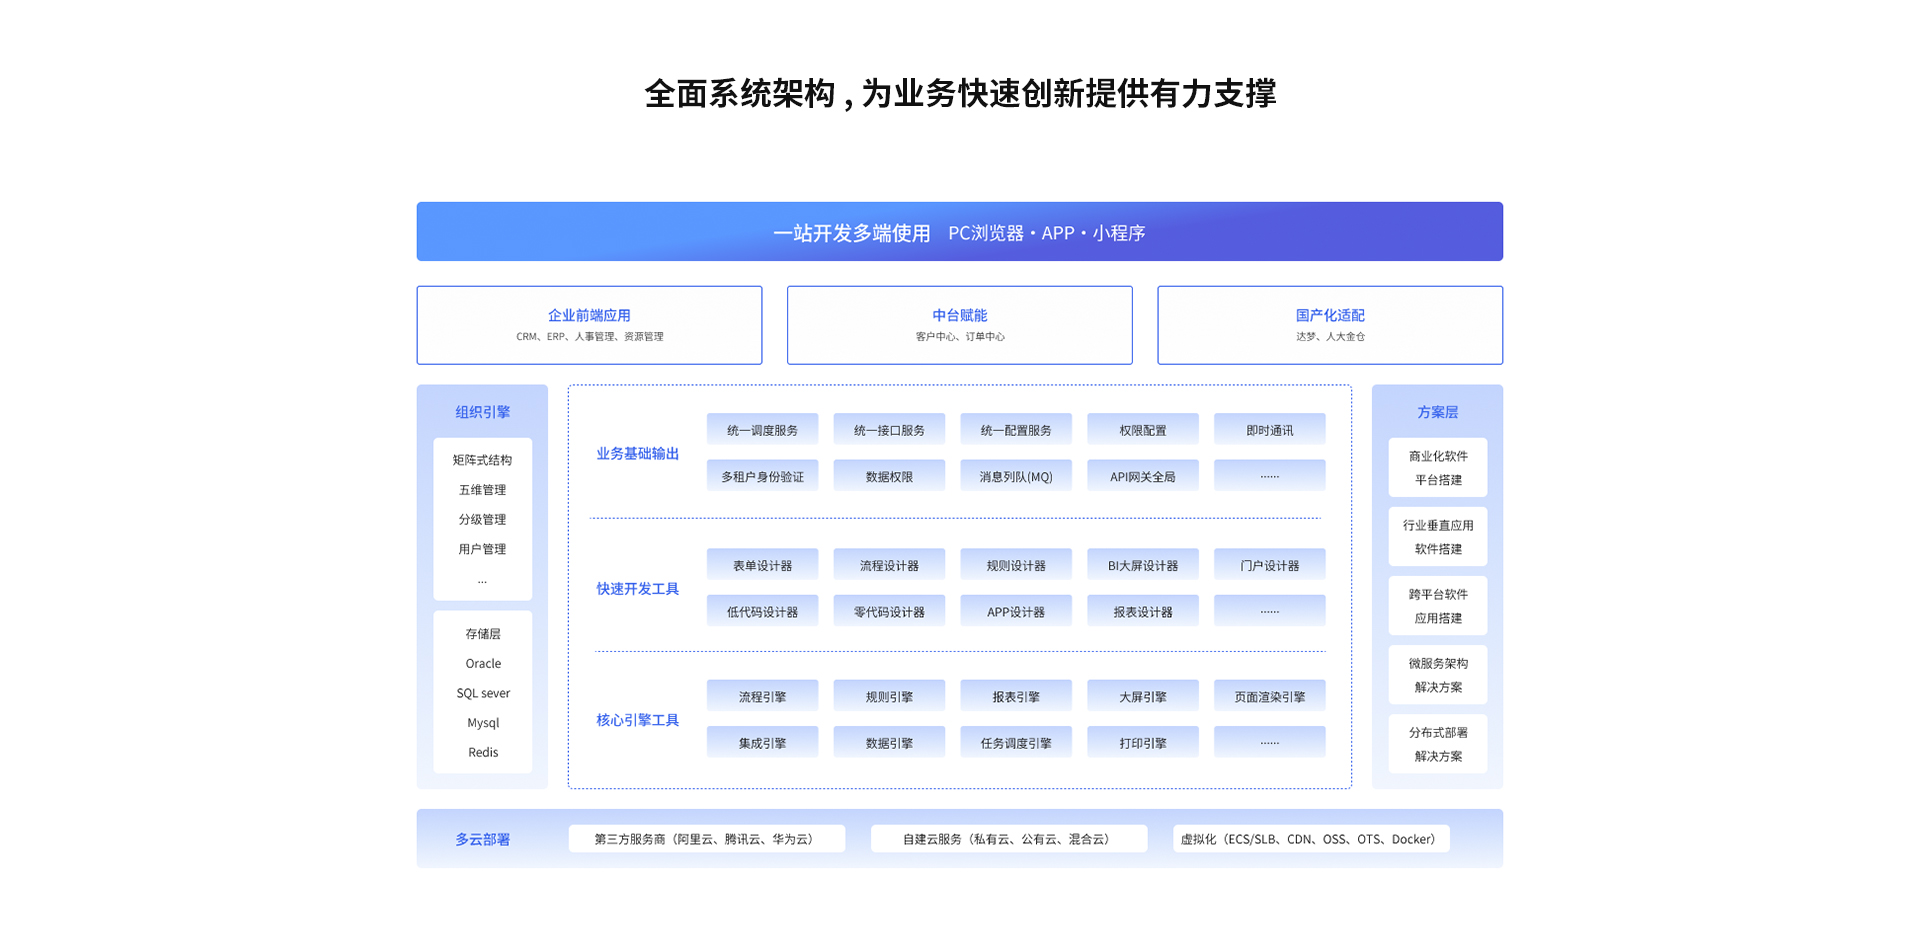Click the 多云部署 label

(483, 839)
